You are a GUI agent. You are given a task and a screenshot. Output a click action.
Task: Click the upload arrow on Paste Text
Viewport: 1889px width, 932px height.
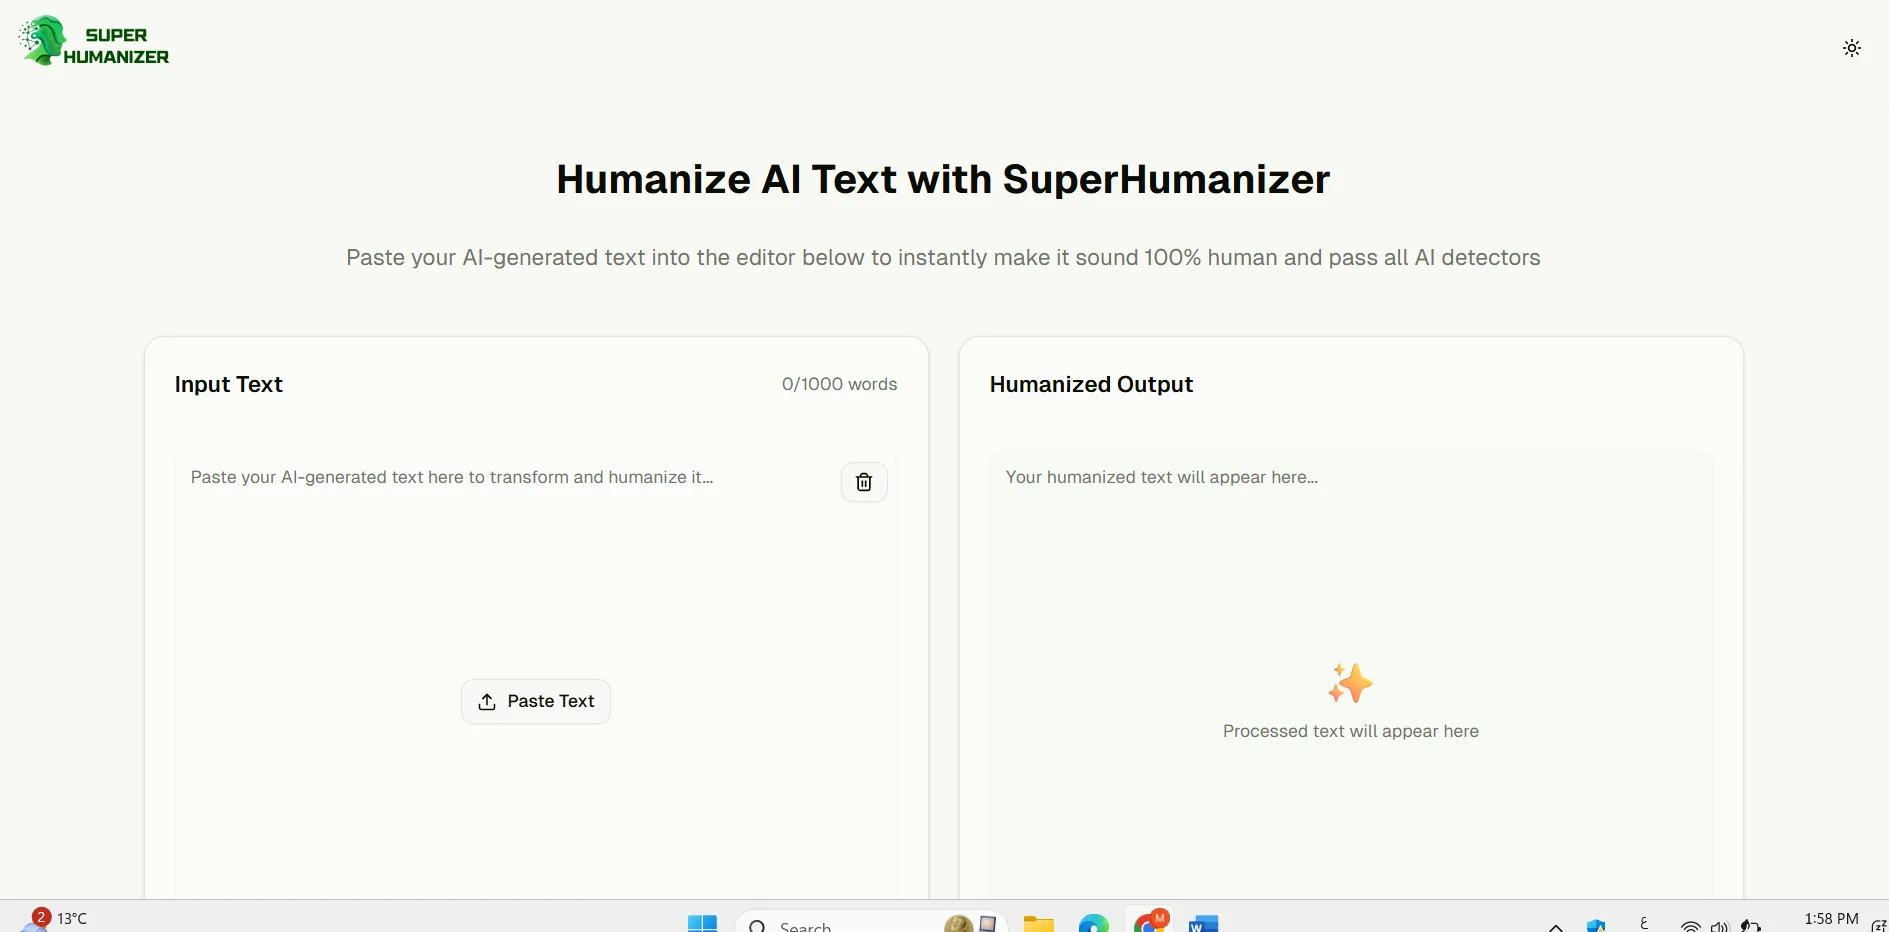tap(486, 701)
